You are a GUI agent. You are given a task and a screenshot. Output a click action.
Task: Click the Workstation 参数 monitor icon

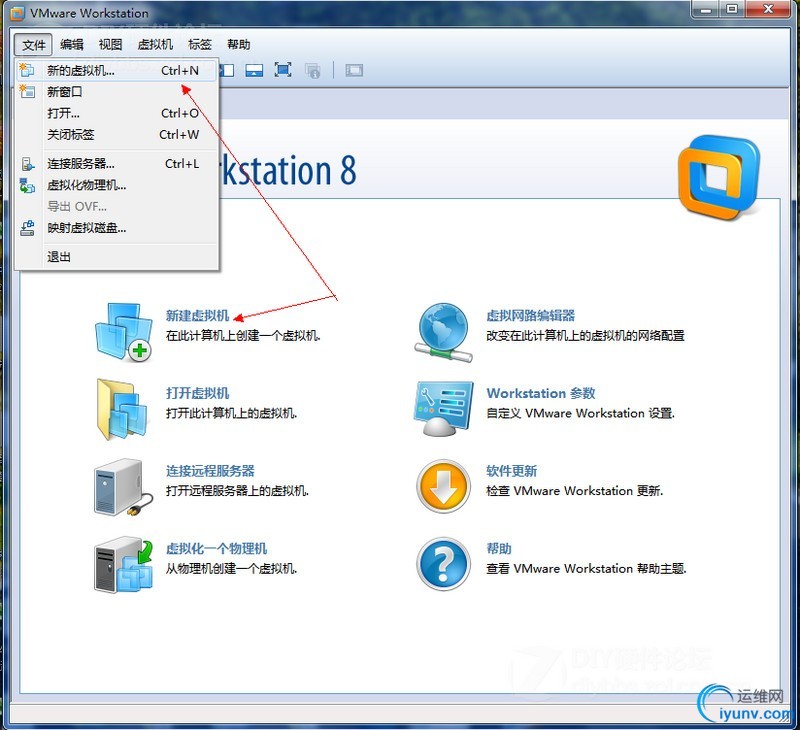(x=443, y=409)
